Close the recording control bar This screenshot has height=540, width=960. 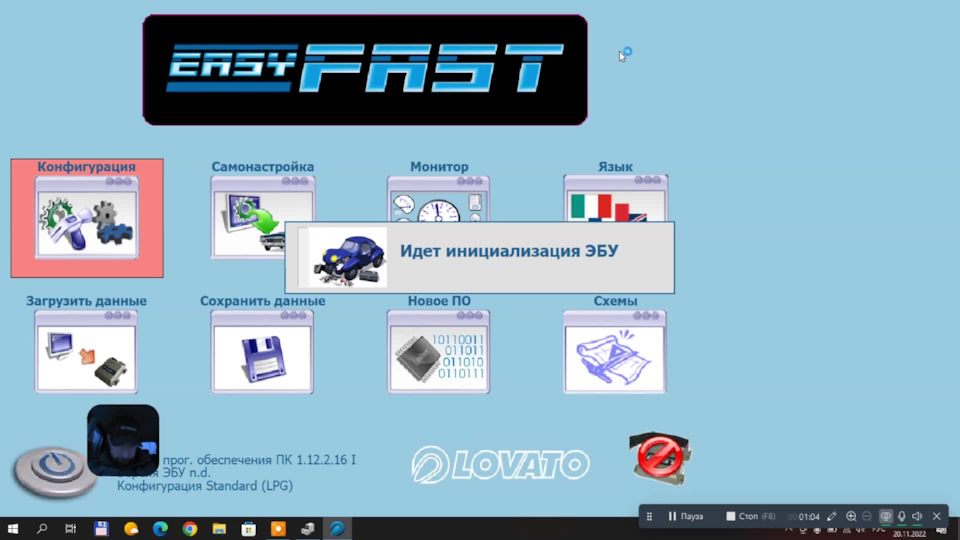[x=937, y=516]
